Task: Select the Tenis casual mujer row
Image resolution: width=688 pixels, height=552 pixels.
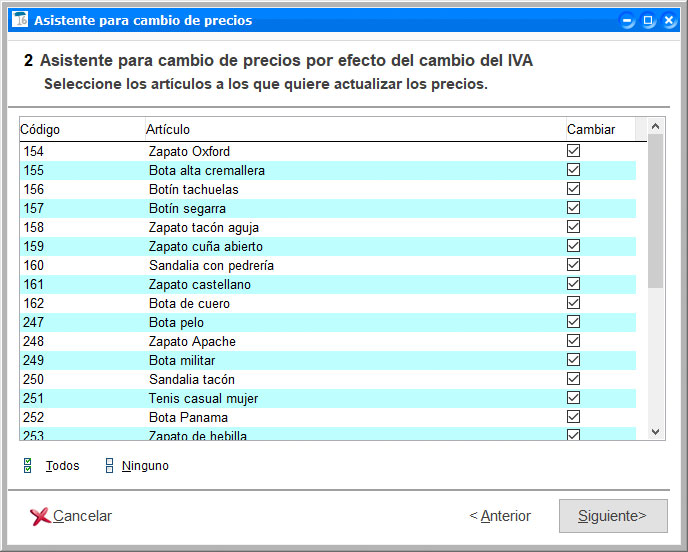Action: point(328,398)
